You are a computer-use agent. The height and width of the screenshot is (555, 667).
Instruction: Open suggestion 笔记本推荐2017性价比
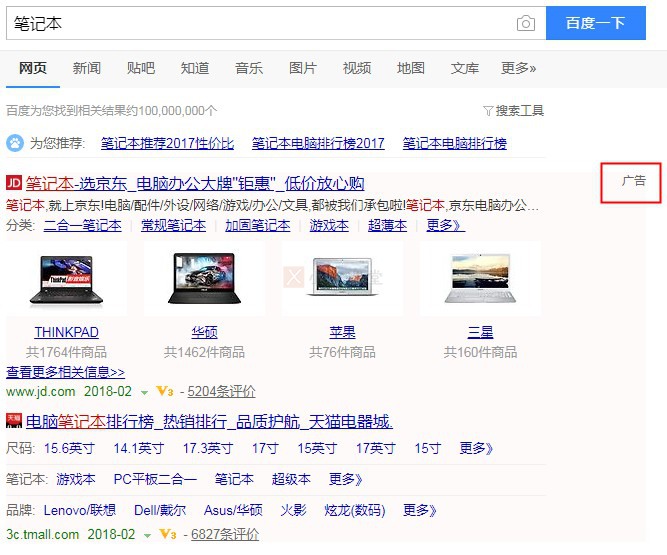tap(167, 143)
